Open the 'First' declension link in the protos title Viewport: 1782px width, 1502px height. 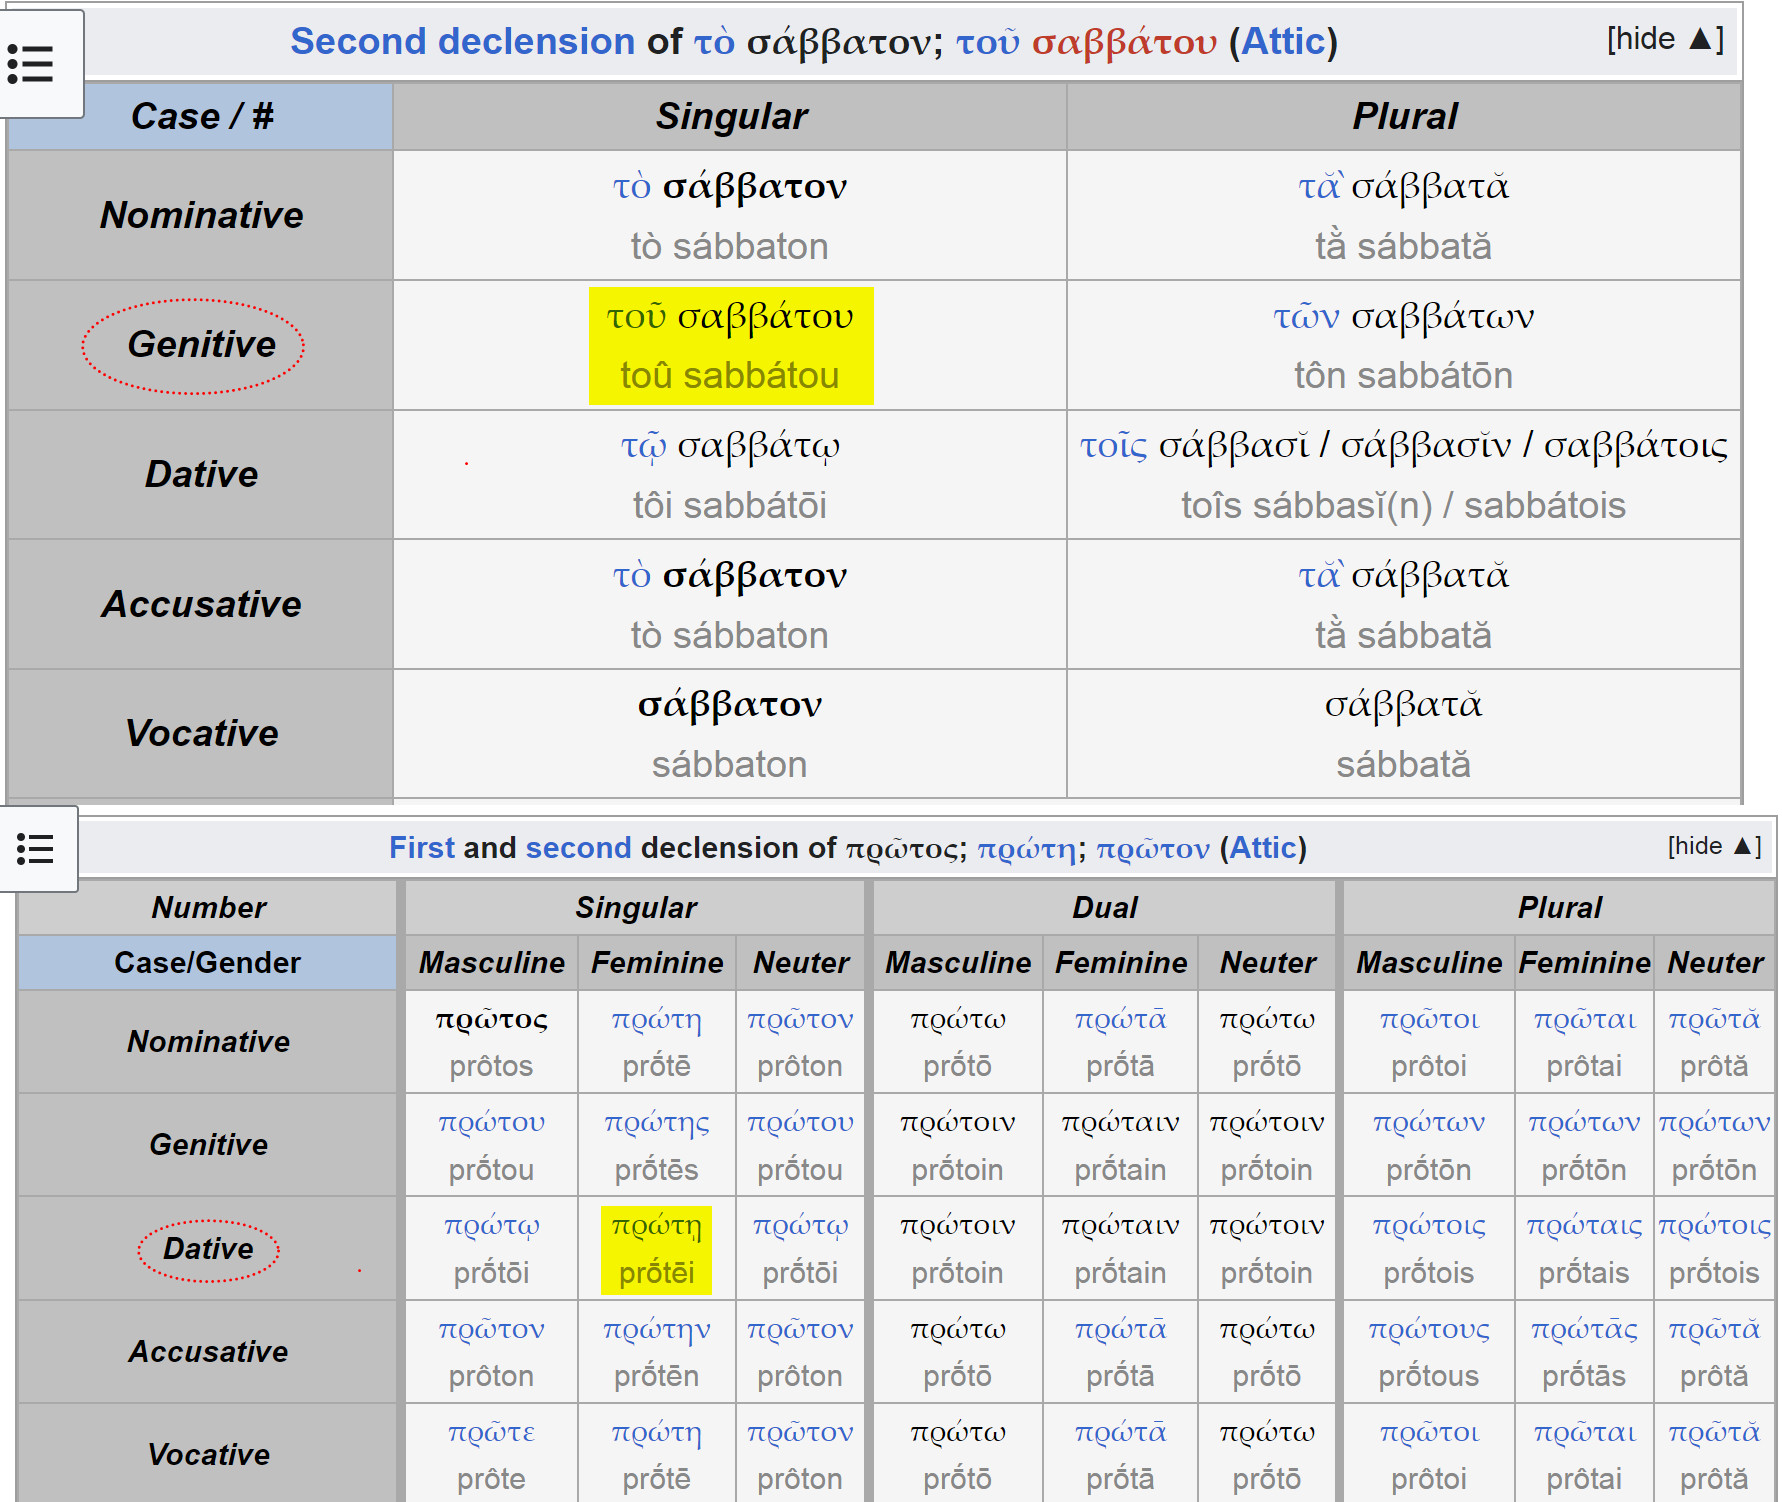point(421,848)
